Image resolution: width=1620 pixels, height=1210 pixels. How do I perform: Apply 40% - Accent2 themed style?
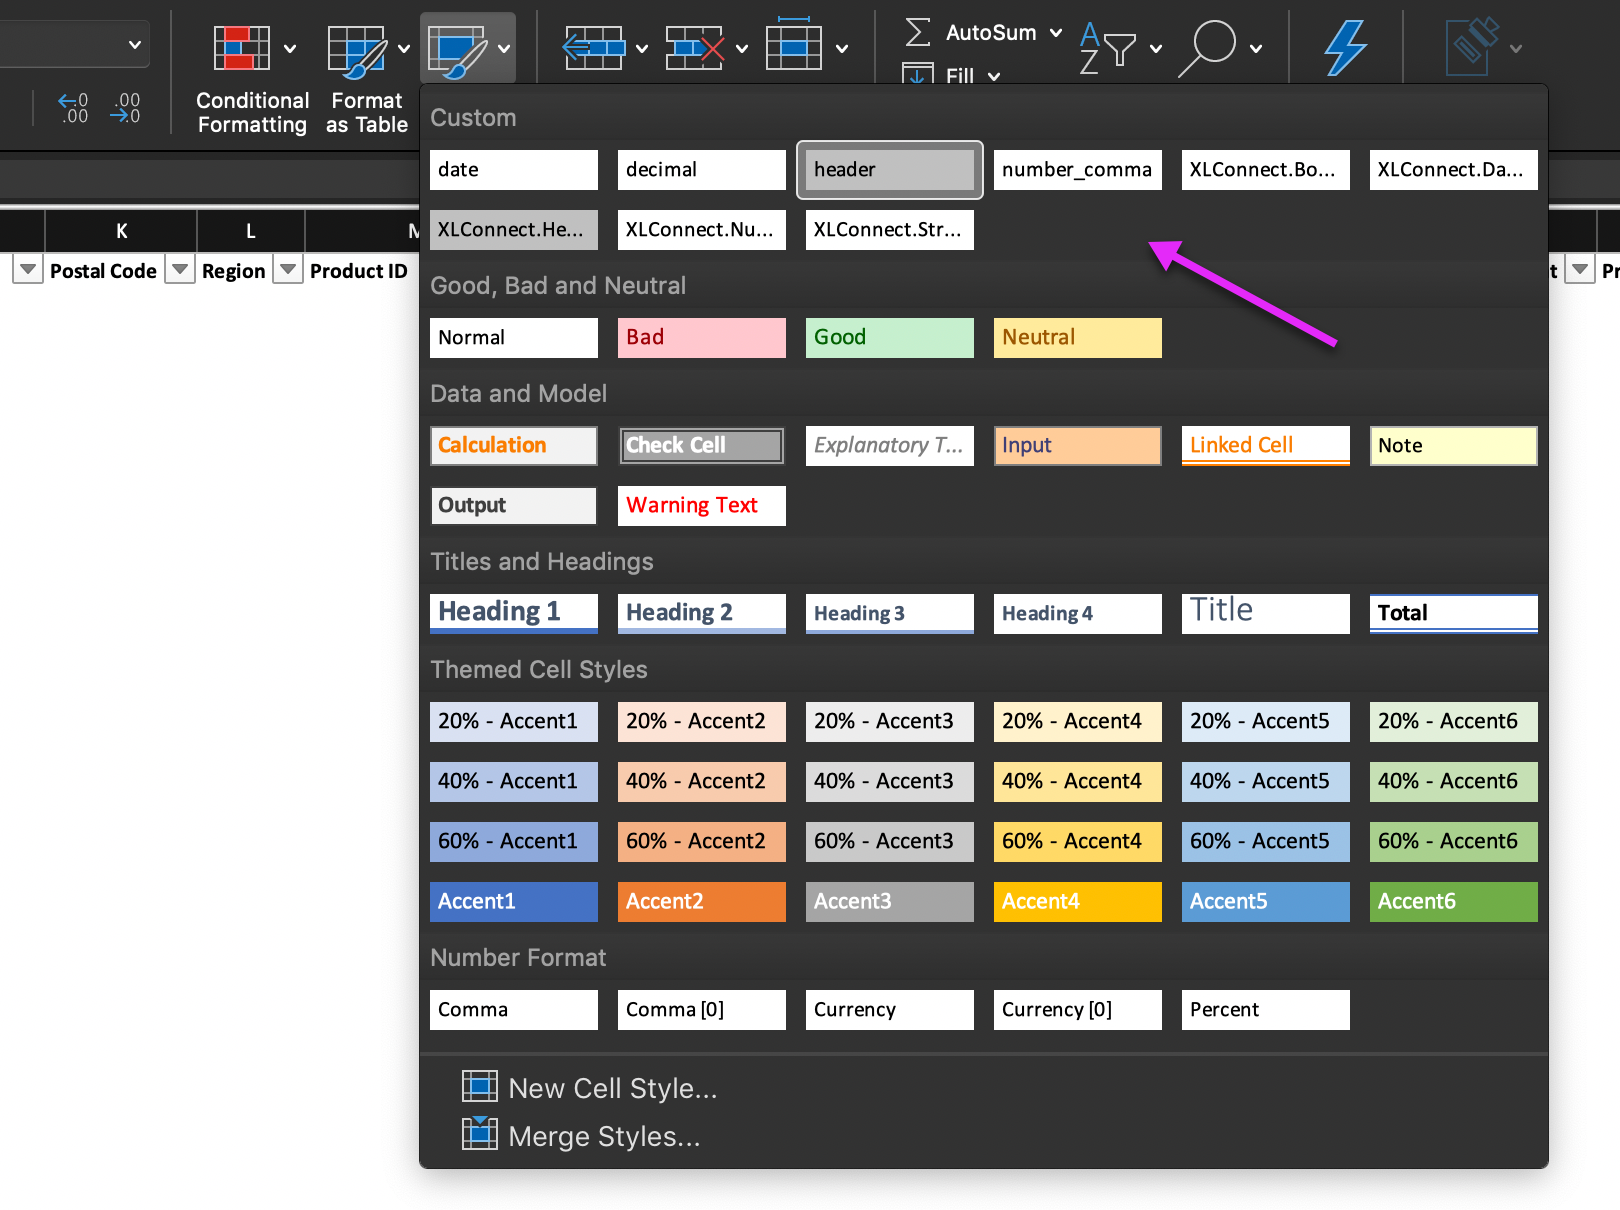702,782
